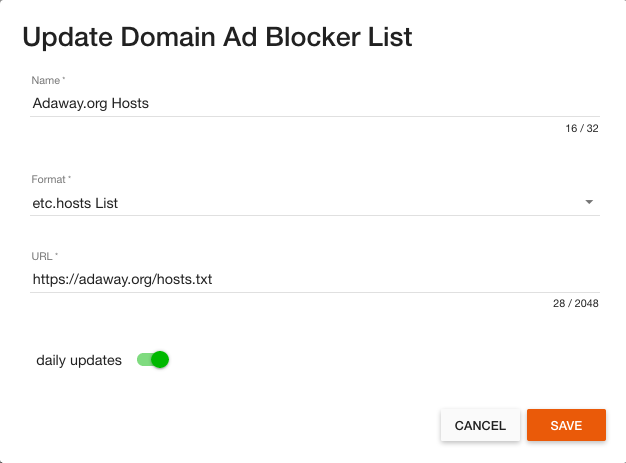Click the Format field label
The image size is (626, 463).
(x=51, y=179)
